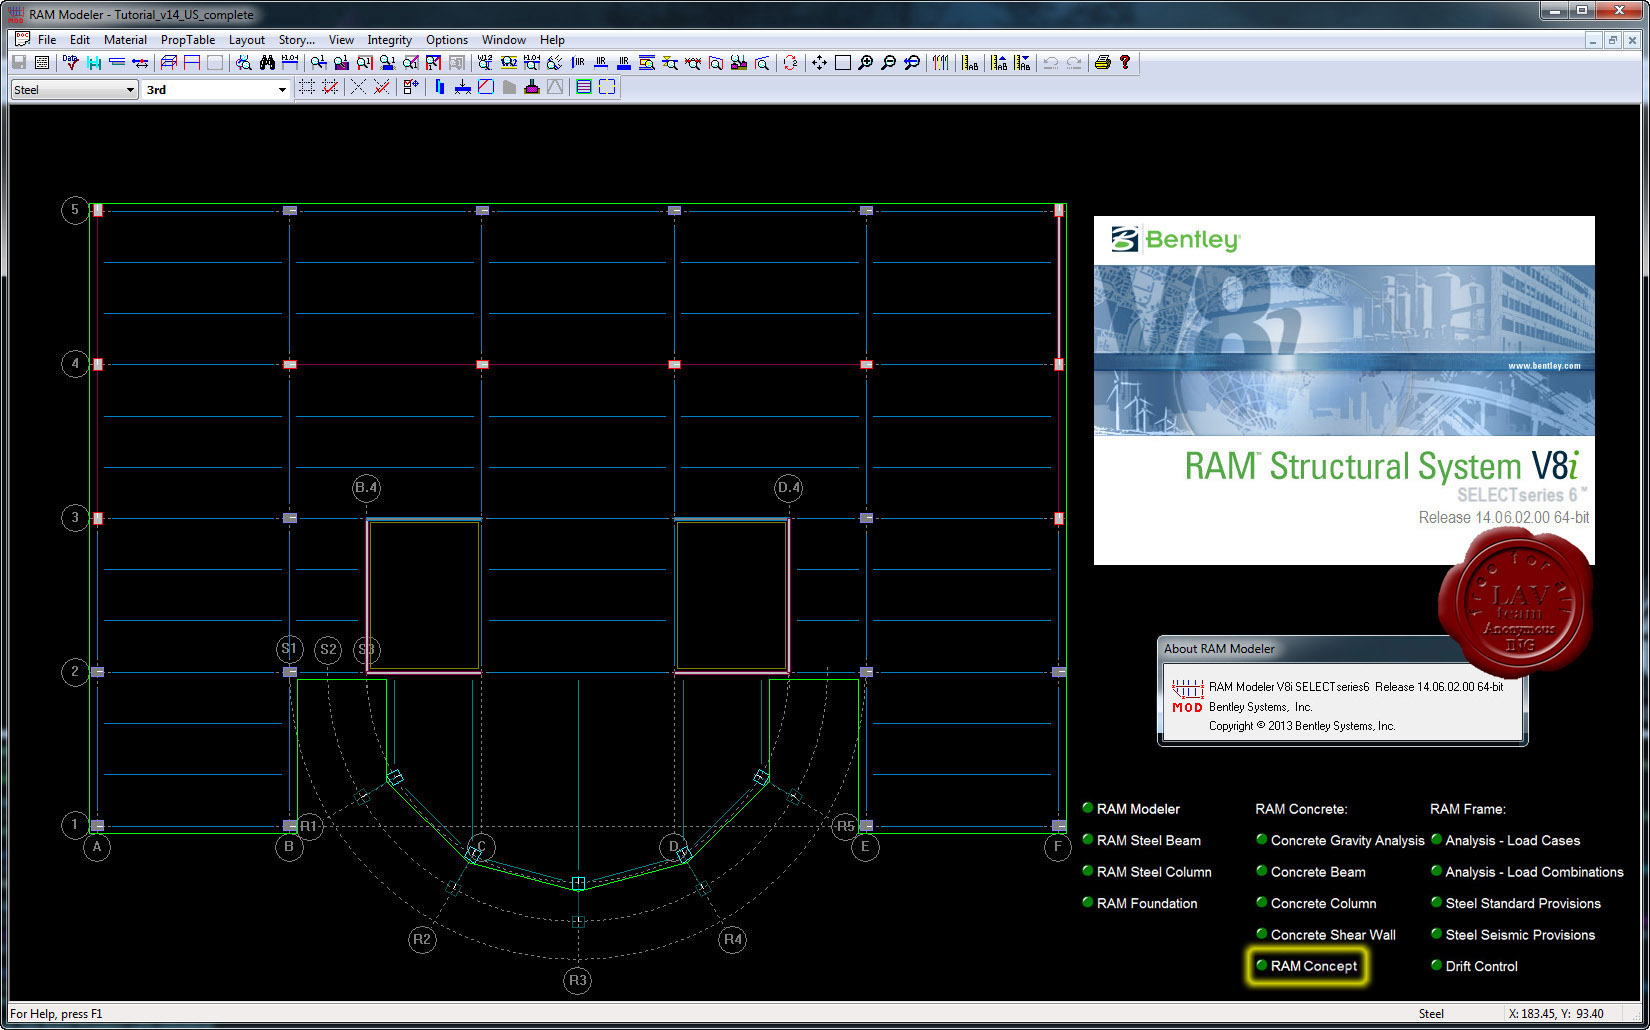Click grid bubble B.4 on the plan
This screenshot has height=1030, width=1650.
coord(366,488)
